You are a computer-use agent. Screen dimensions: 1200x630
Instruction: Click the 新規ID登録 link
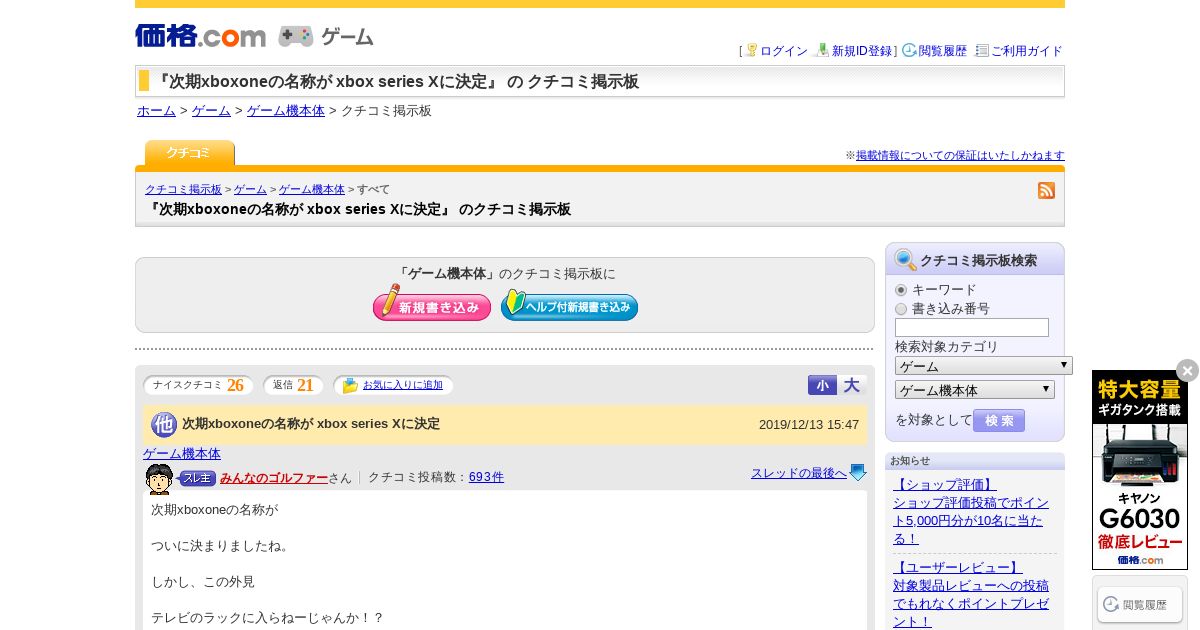coord(862,51)
